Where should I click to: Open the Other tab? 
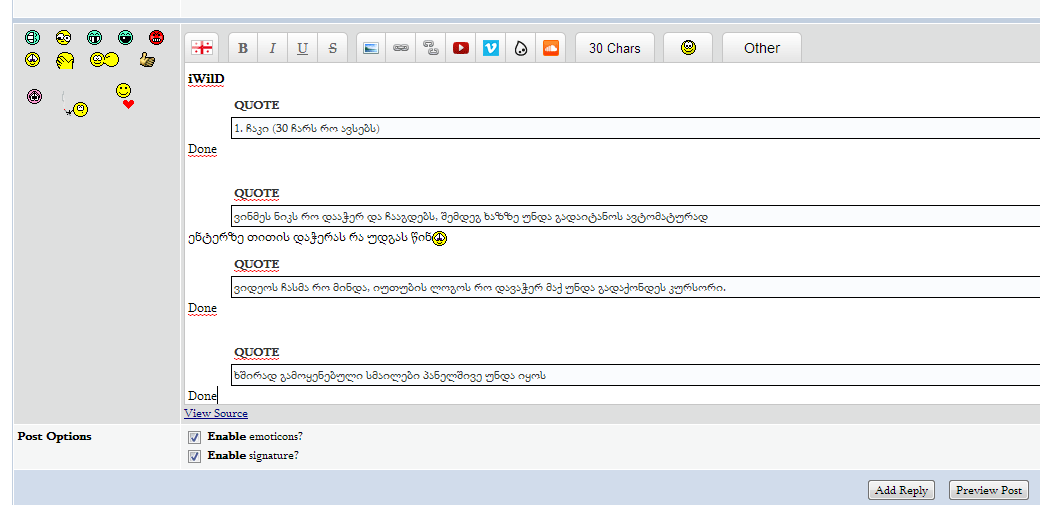(x=761, y=48)
